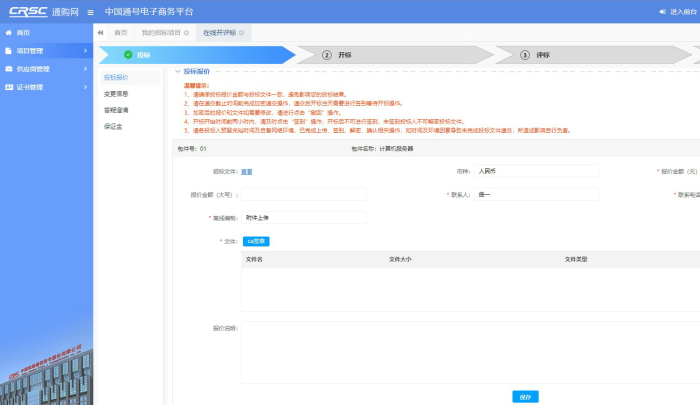
Task: Select 变更信息 in the left panel
Action: click(117, 94)
